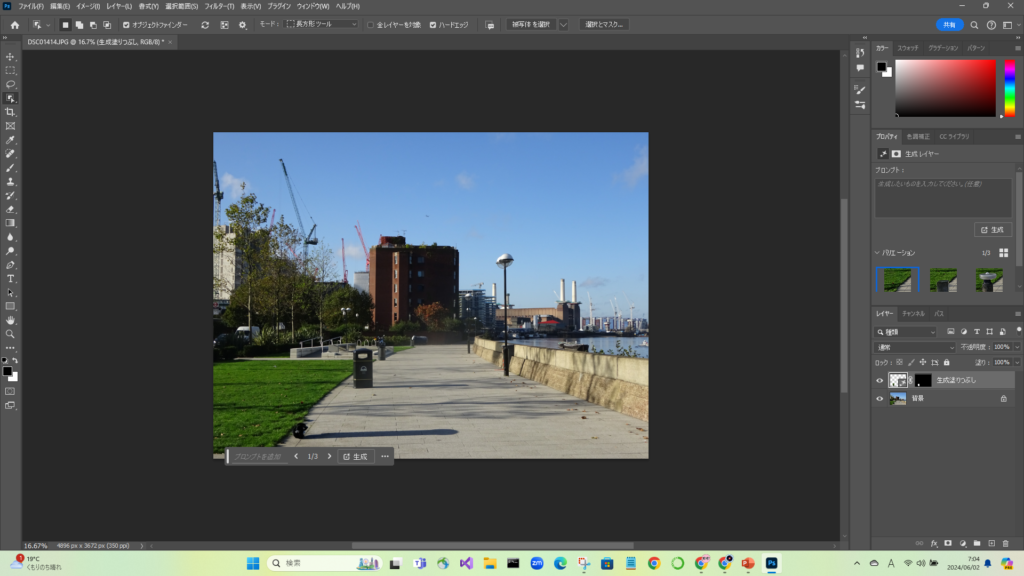This screenshot has height=576, width=1024.
Task: Select the Lasso tool
Action: [10, 85]
